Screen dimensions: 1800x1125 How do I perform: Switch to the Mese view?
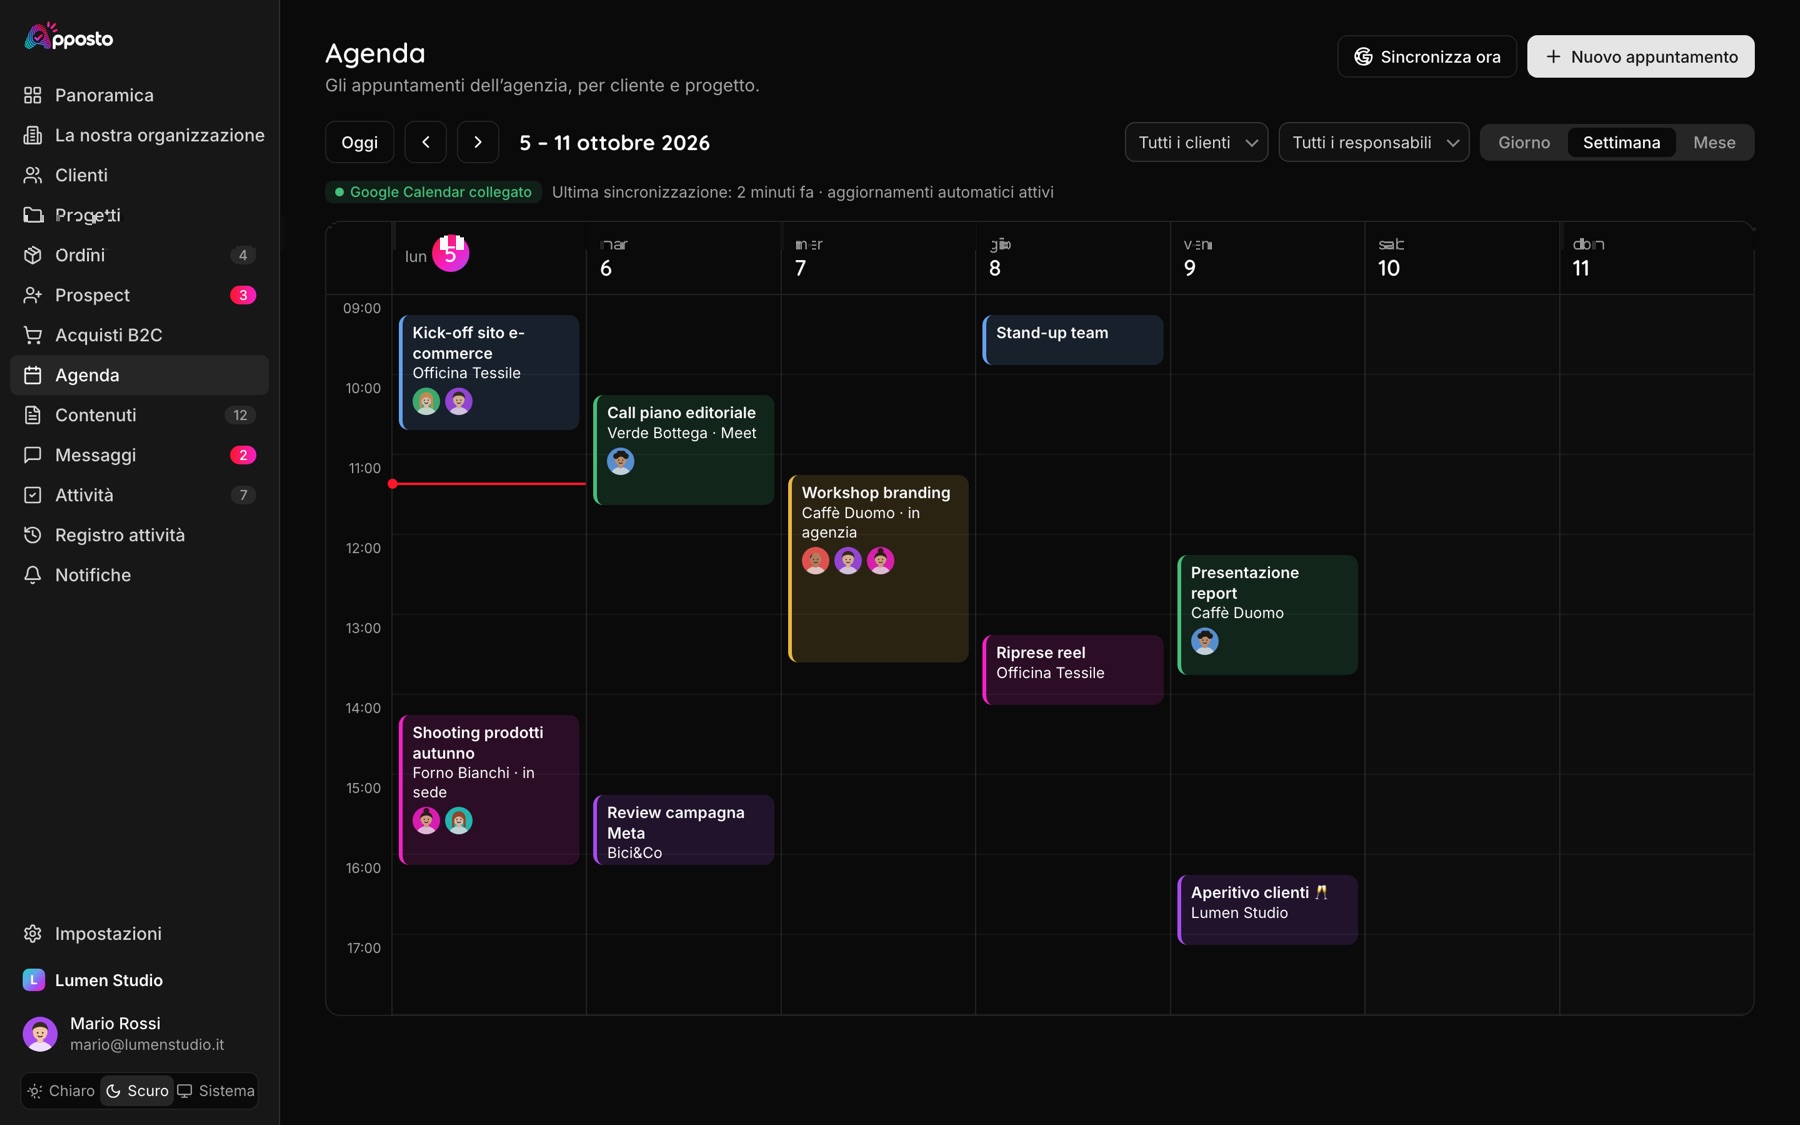click(x=1714, y=142)
